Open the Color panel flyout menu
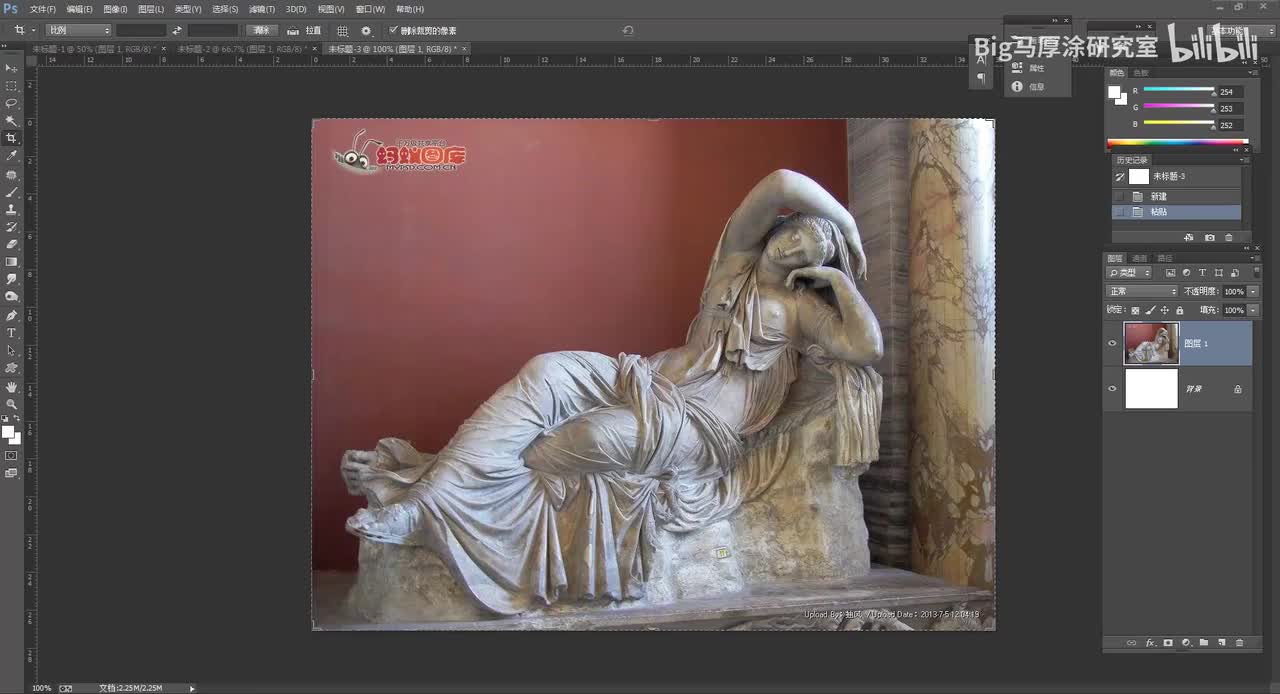Viewport: 1280px width, 694px height. [x=1254, y=73]
